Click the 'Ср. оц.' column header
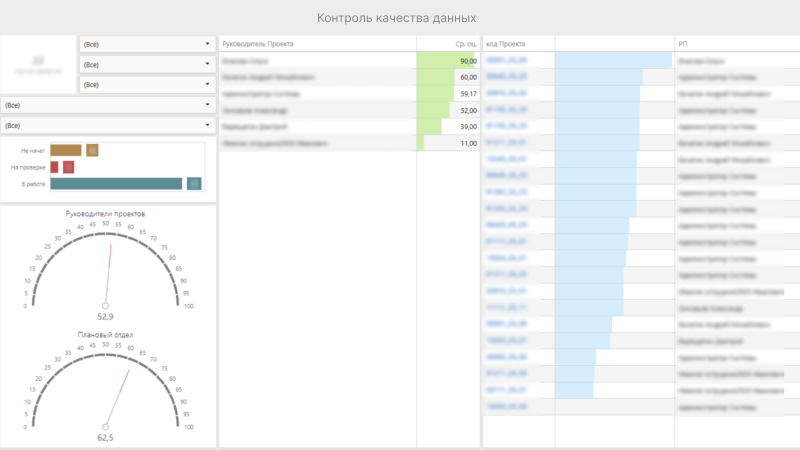The height and width of the screenshot is (450, 800). (465, 44)
